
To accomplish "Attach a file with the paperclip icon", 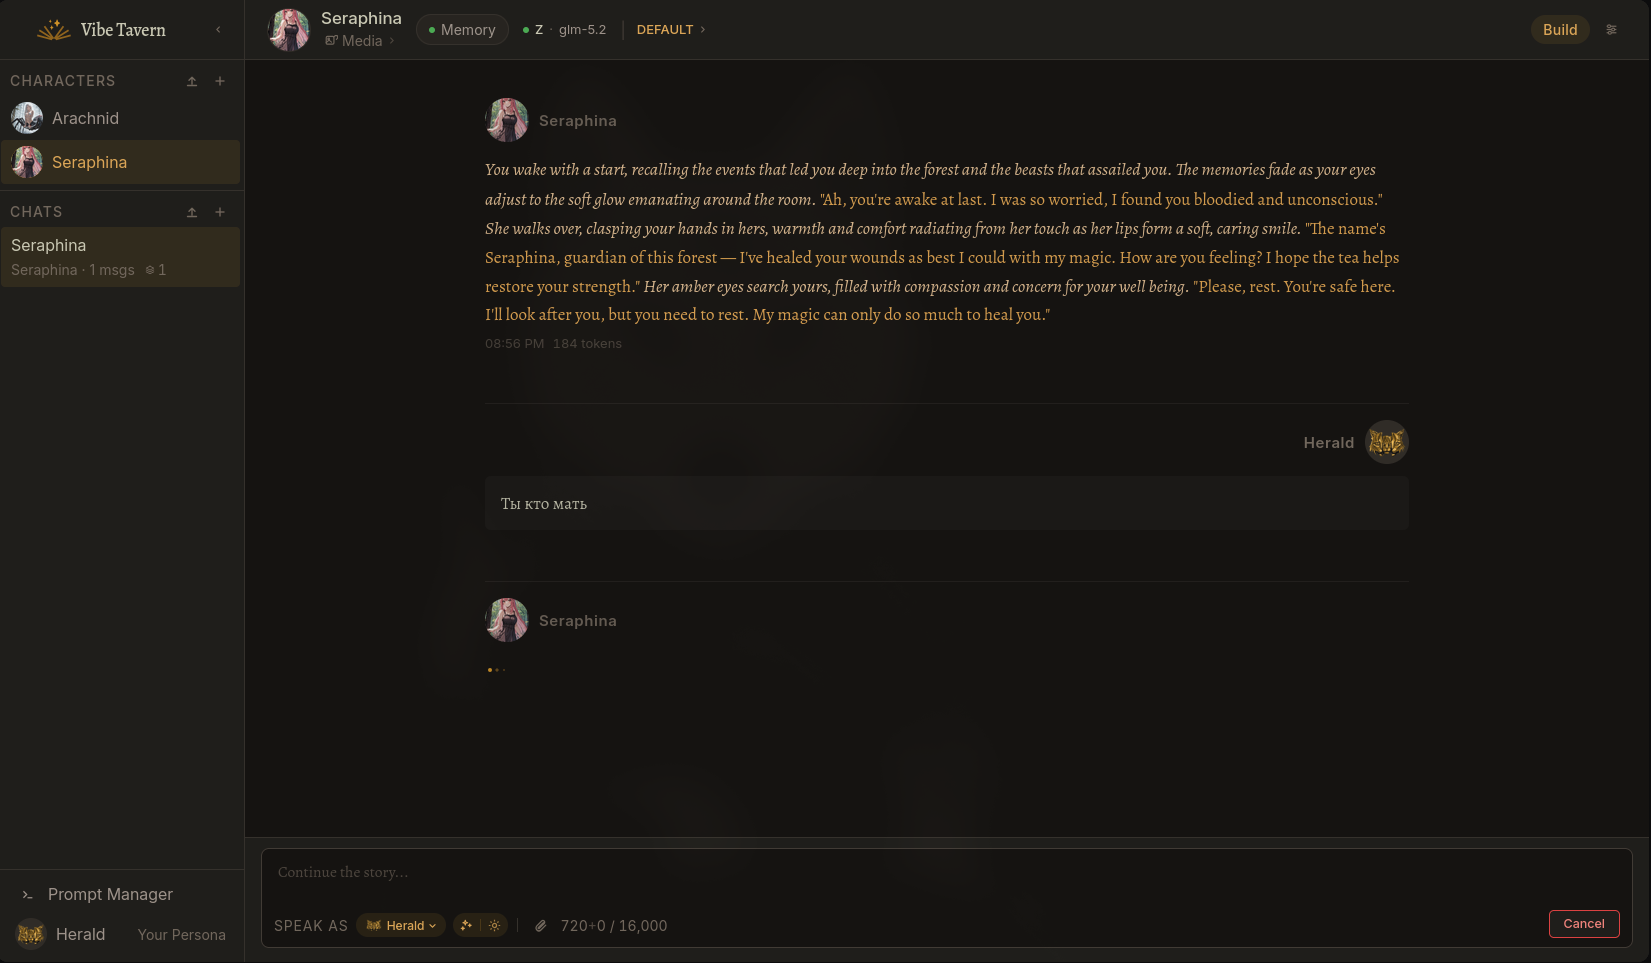I will (540, 926).
